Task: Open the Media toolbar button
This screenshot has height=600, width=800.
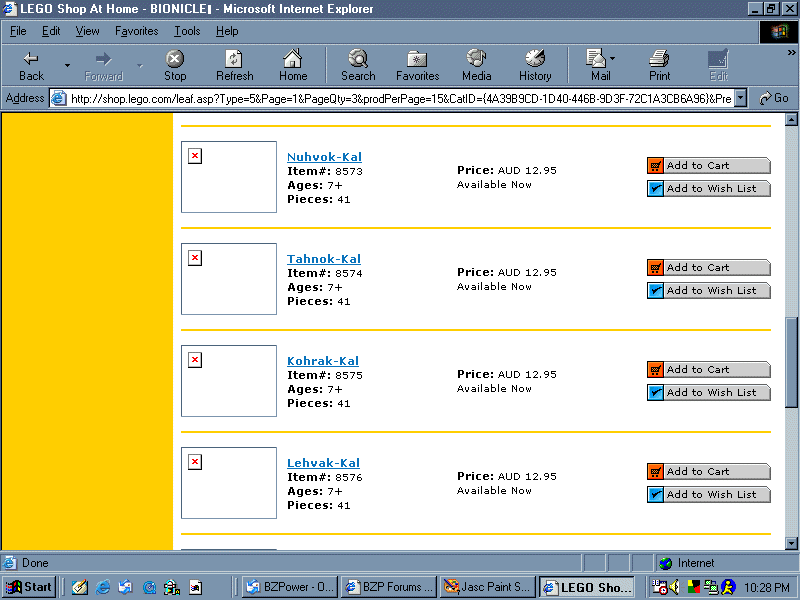Action: (477, 65)
